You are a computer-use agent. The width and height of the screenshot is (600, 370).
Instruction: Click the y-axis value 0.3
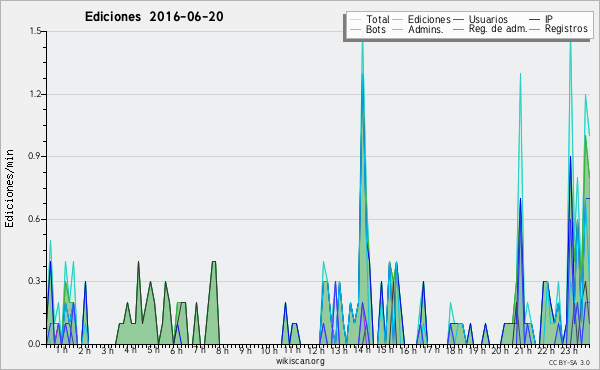pyautogui.click(x=35, y=281)
